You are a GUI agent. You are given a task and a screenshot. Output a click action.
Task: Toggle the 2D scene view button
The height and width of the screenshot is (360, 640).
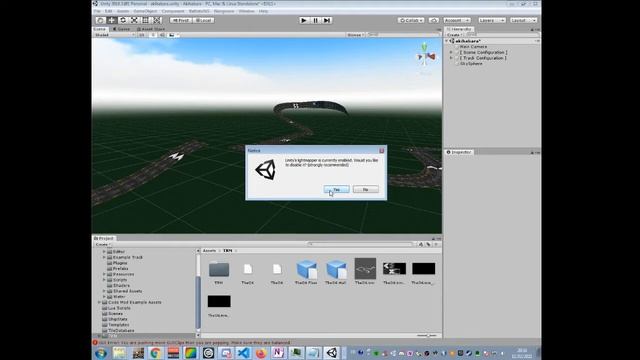tap(142, 35)
